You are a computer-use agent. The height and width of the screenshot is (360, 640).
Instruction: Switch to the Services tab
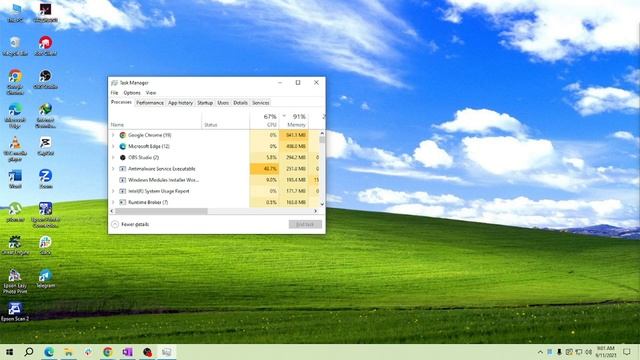pyautogui.click(x=260, y=103)
